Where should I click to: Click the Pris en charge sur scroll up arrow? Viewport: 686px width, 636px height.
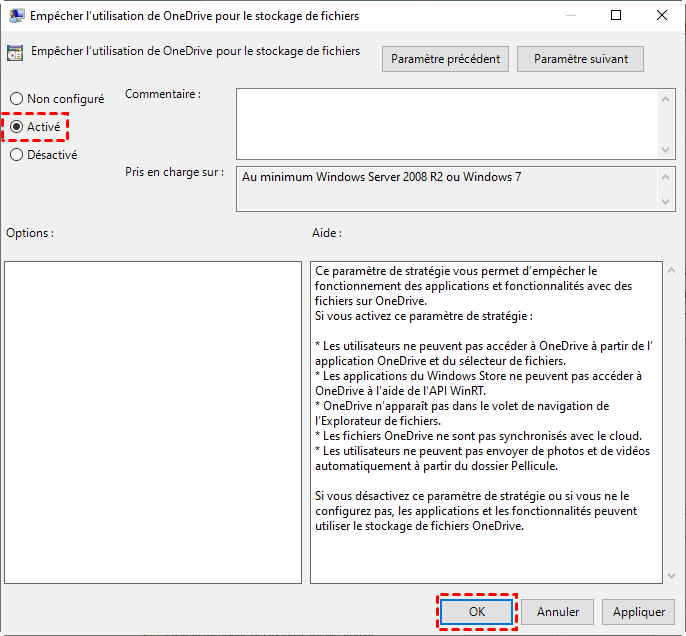coord(665,177)
